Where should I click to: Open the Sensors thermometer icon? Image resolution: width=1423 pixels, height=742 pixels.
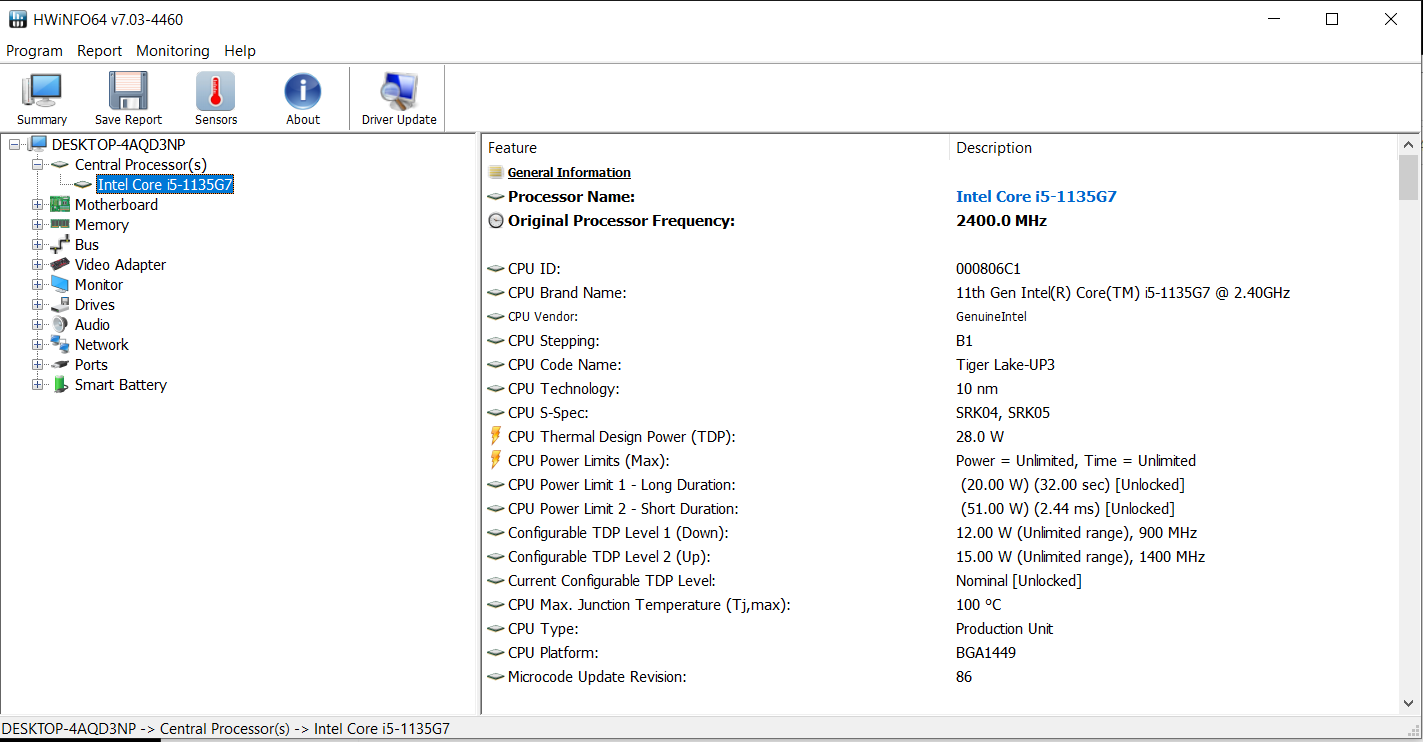point(216,91)
